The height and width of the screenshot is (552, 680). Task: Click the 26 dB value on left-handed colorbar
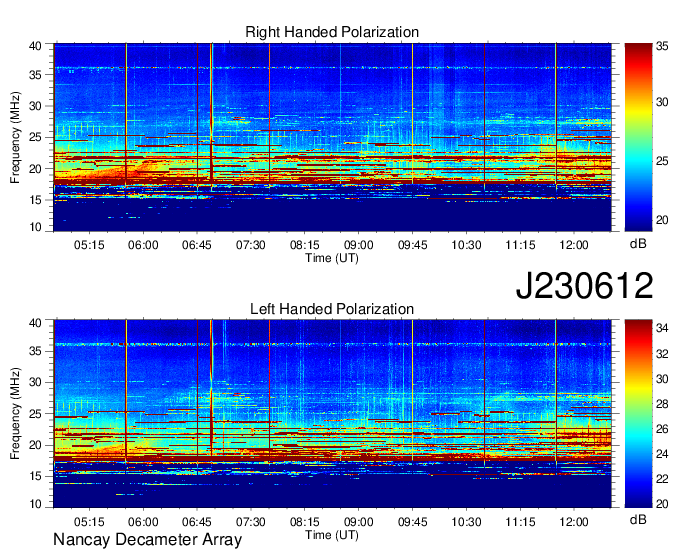[662, 429]
